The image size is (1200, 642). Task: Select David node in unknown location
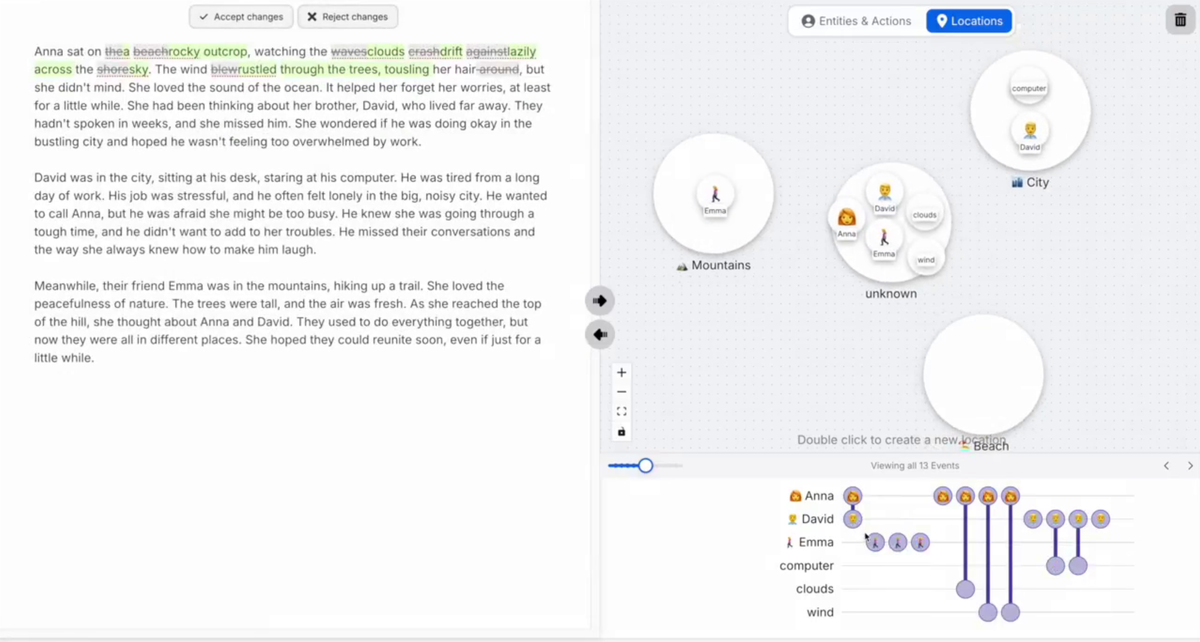[x=885, y=194]
